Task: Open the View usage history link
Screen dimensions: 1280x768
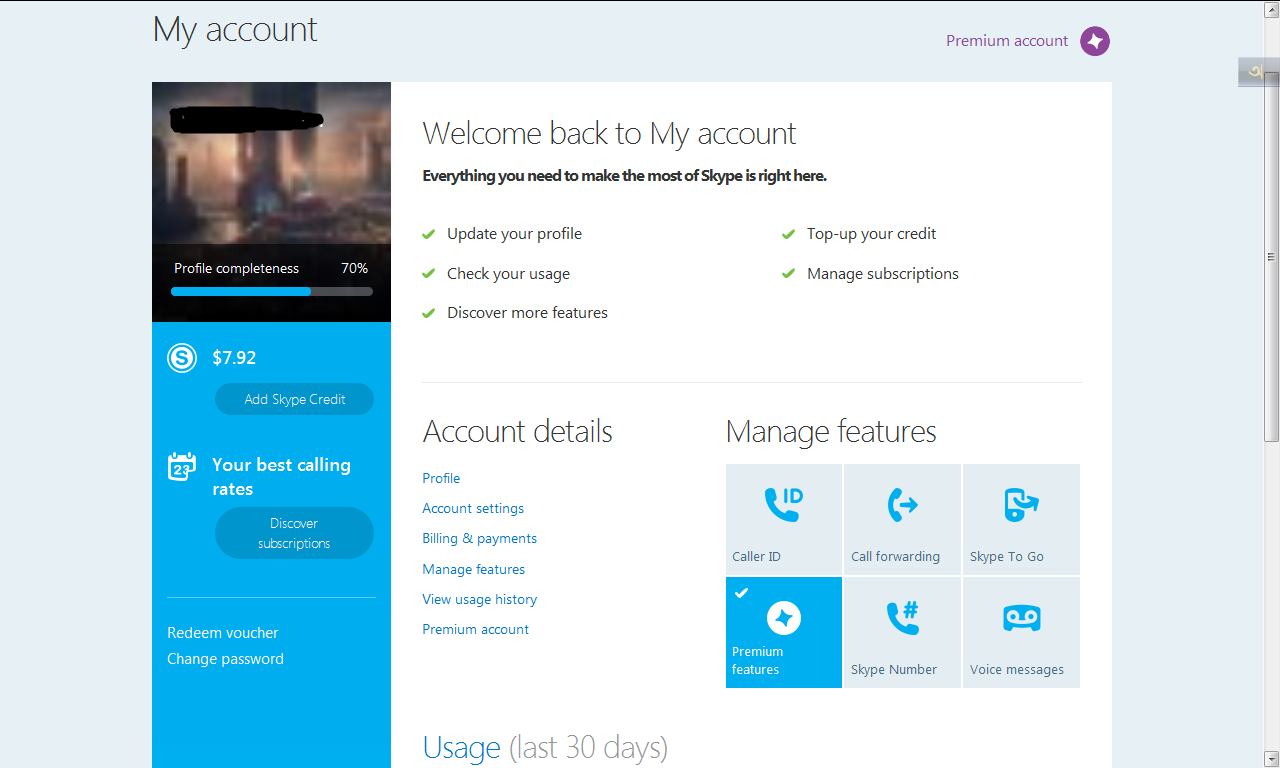Action: pos(479,599)
